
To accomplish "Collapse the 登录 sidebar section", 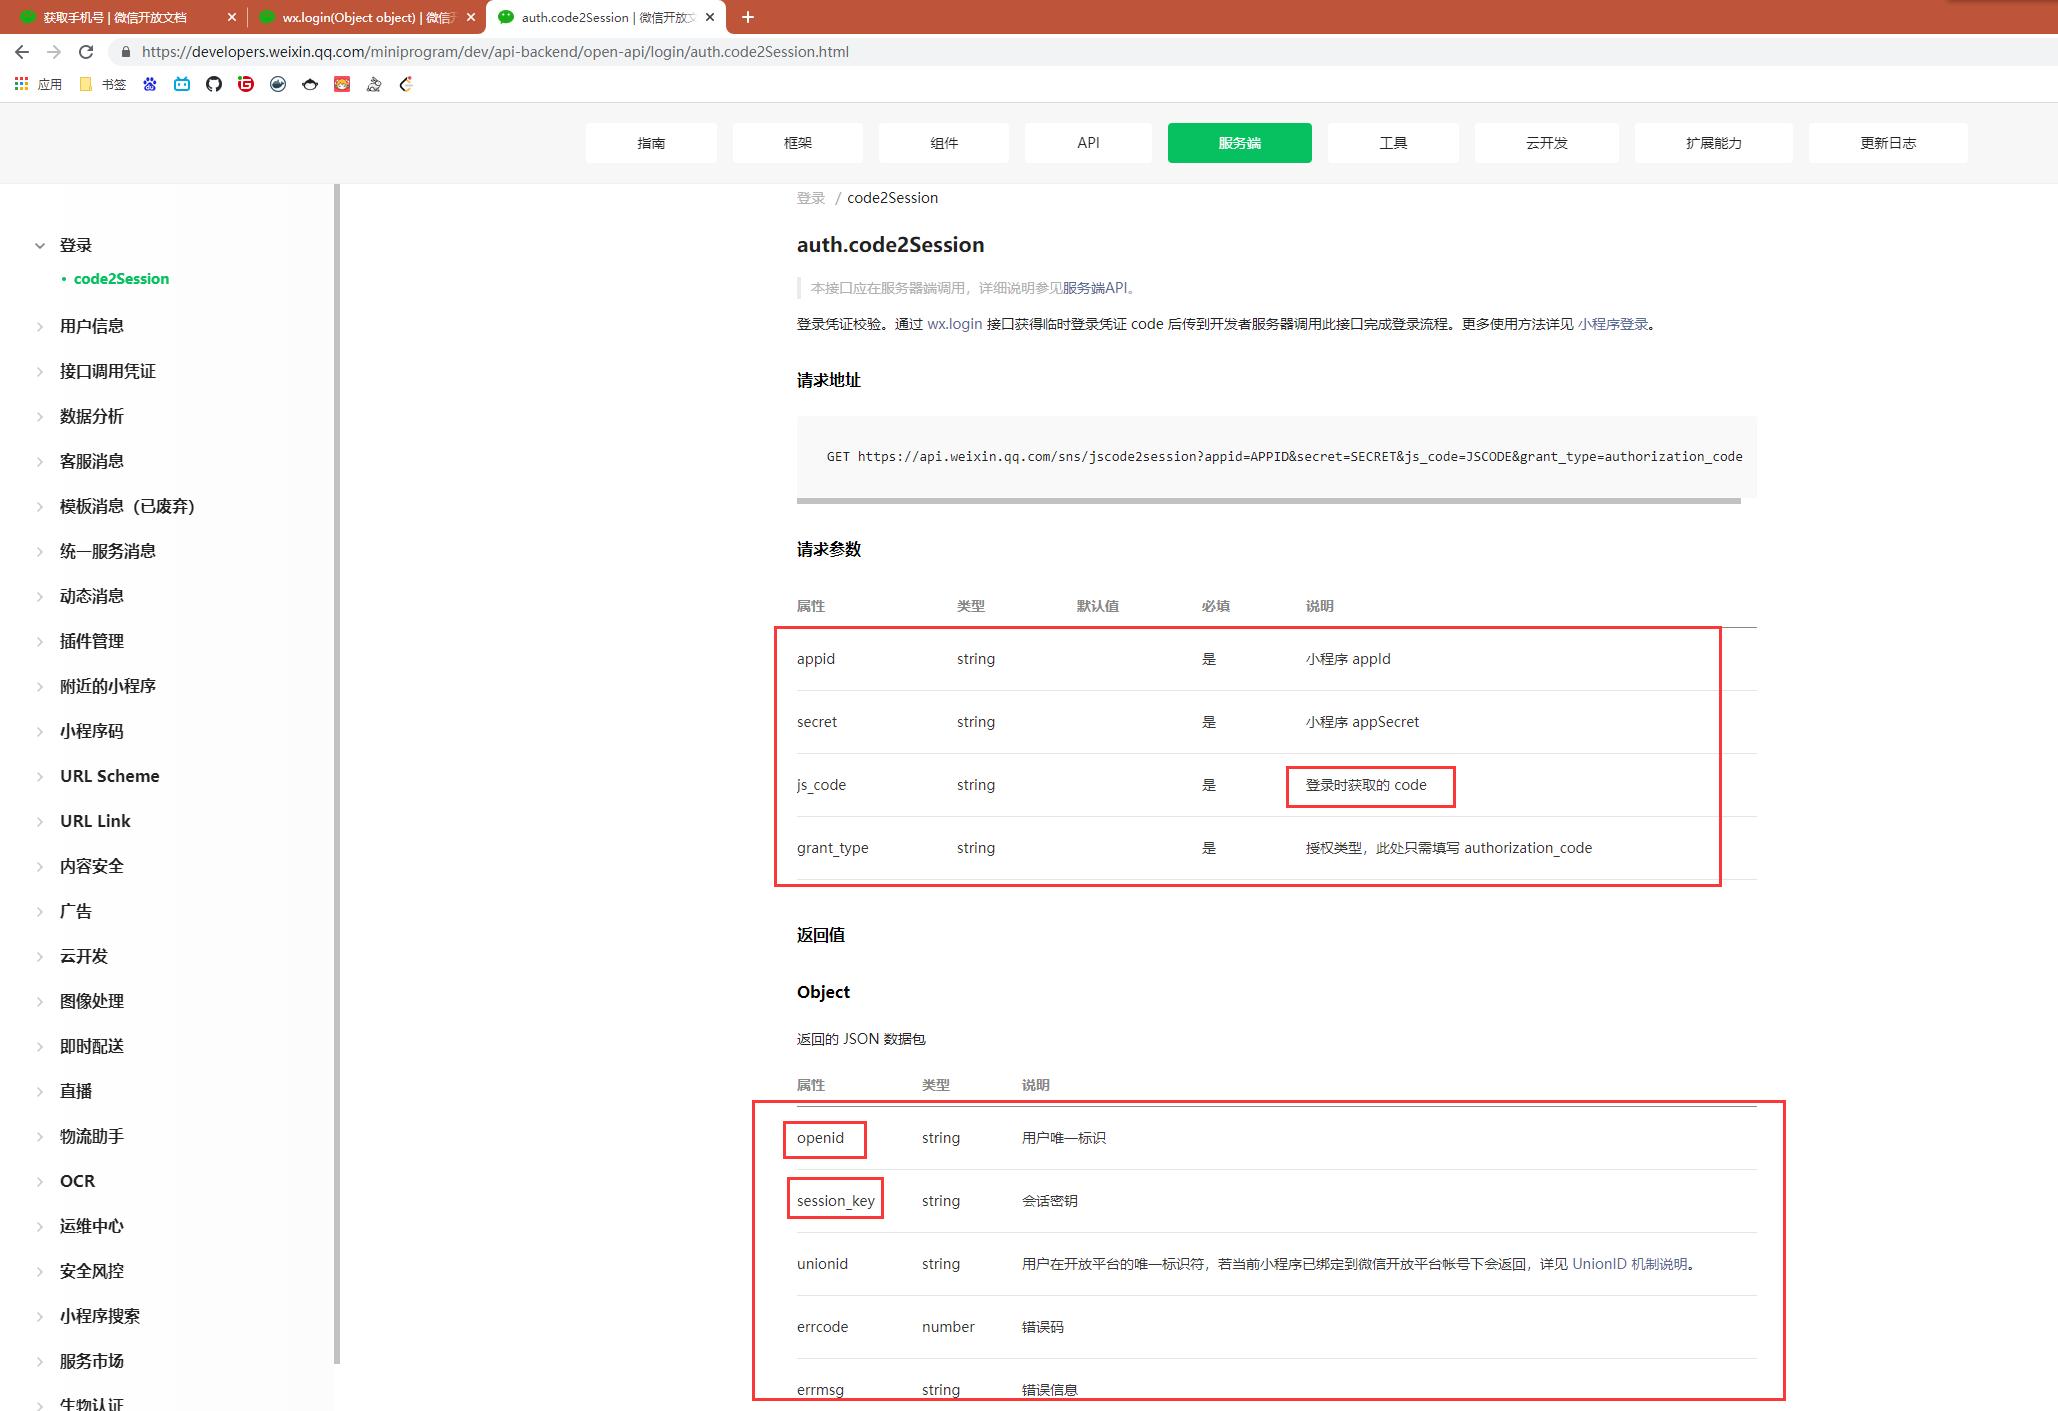I will (x=40, y=246).
